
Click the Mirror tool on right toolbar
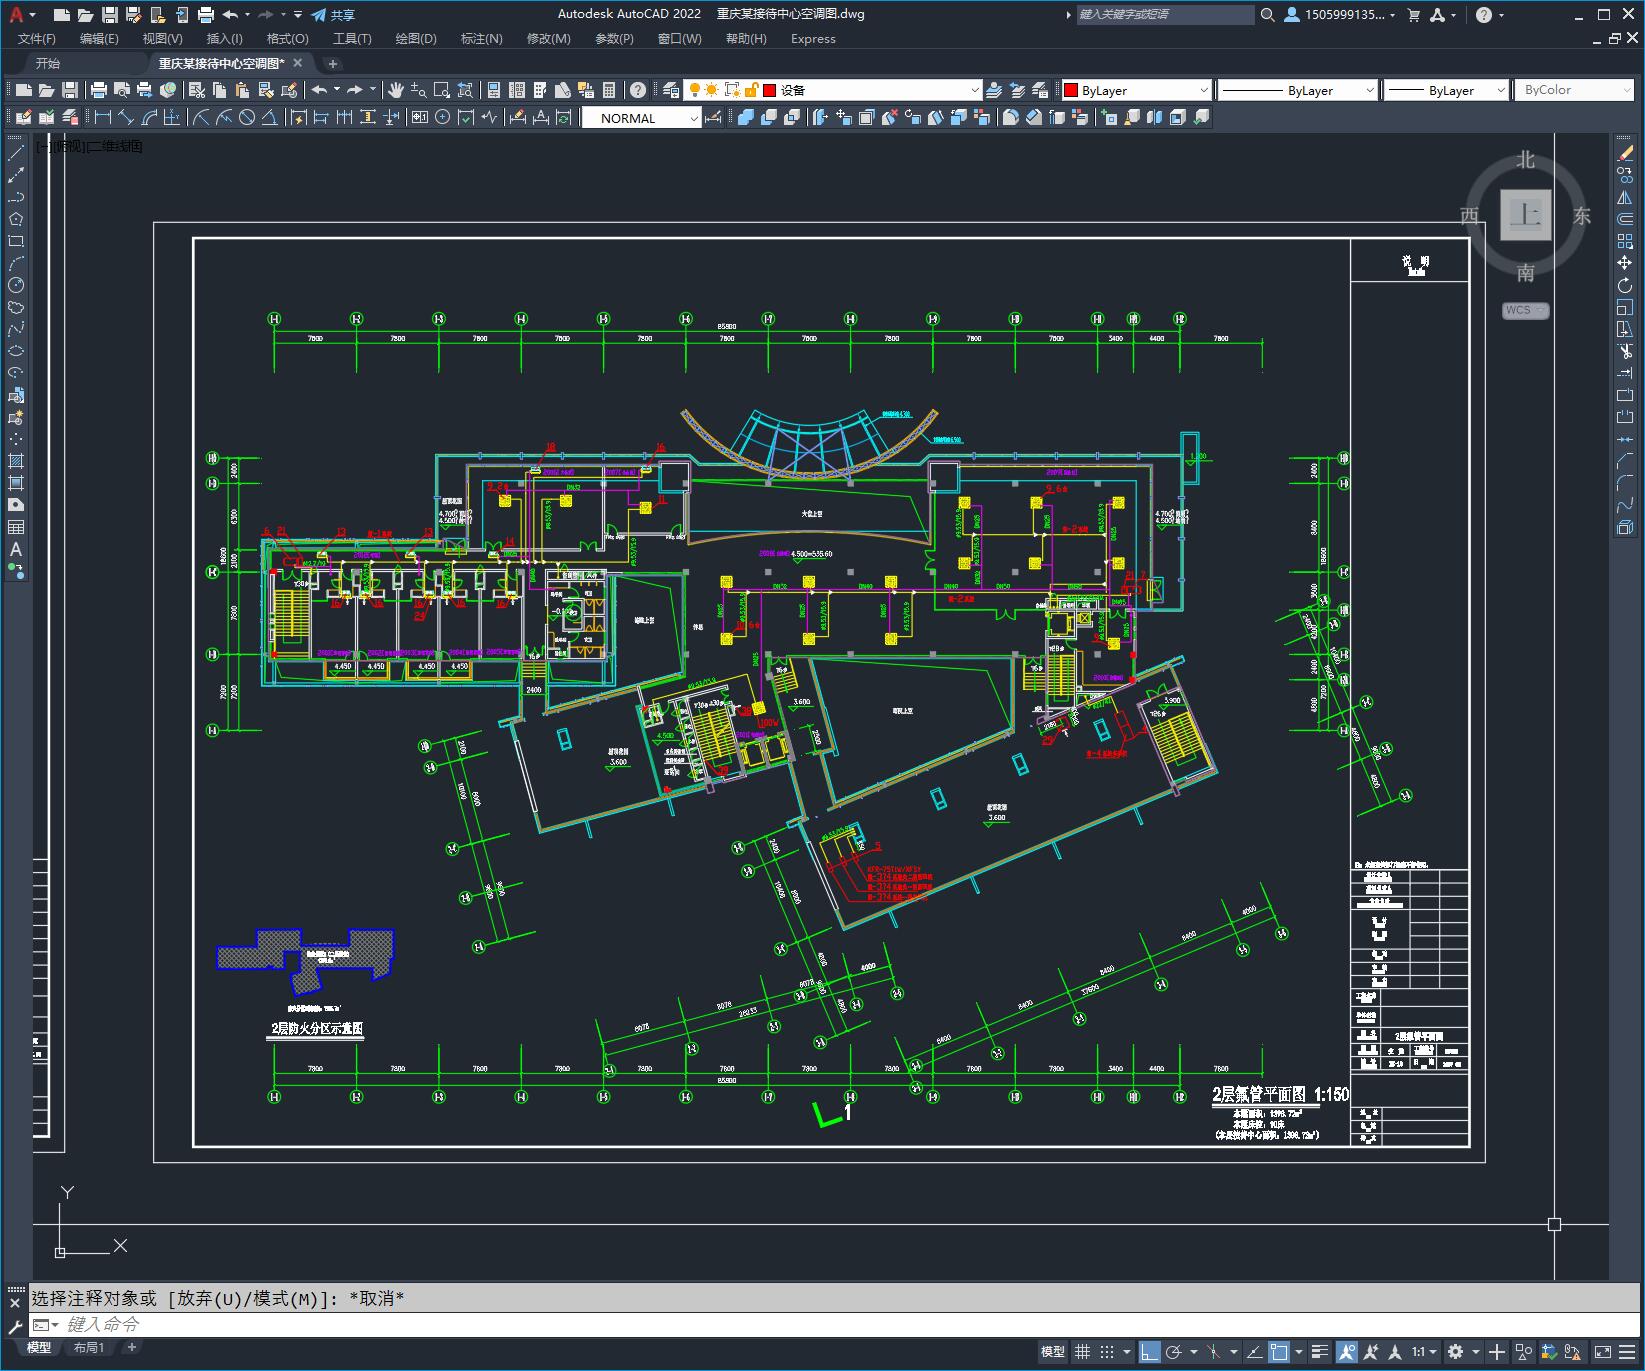[1625, 197]
